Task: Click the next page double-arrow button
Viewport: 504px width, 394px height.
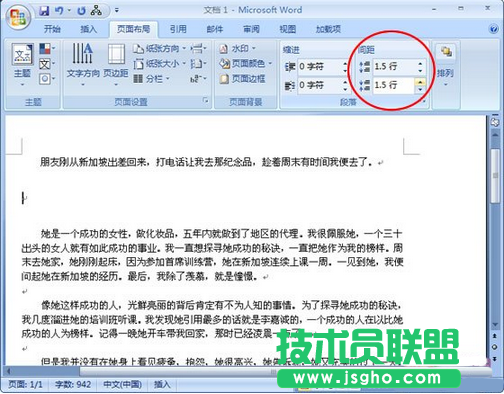Action: 495,359
